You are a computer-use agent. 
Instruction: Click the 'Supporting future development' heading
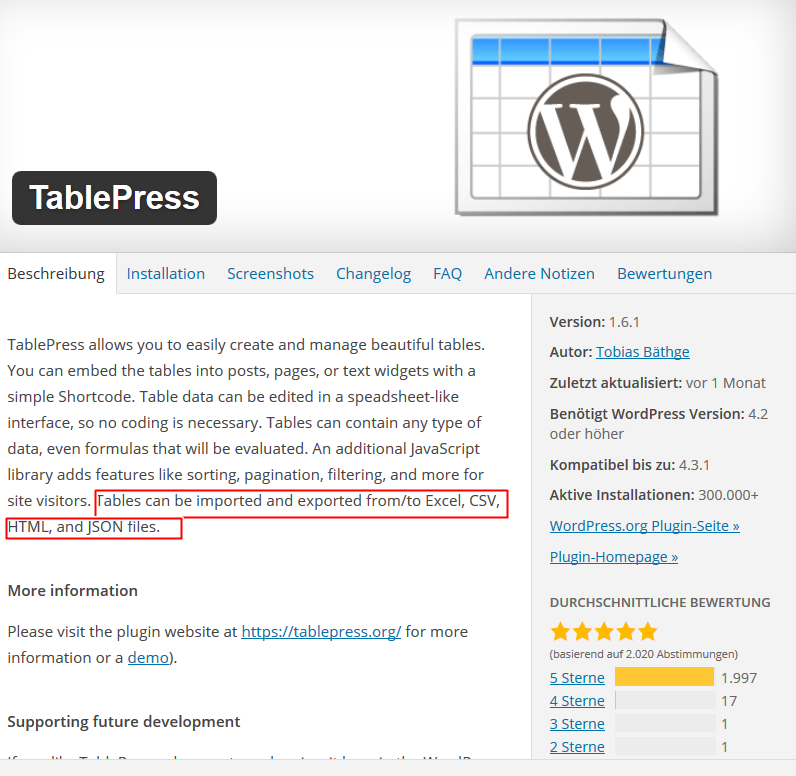point(124,721)
